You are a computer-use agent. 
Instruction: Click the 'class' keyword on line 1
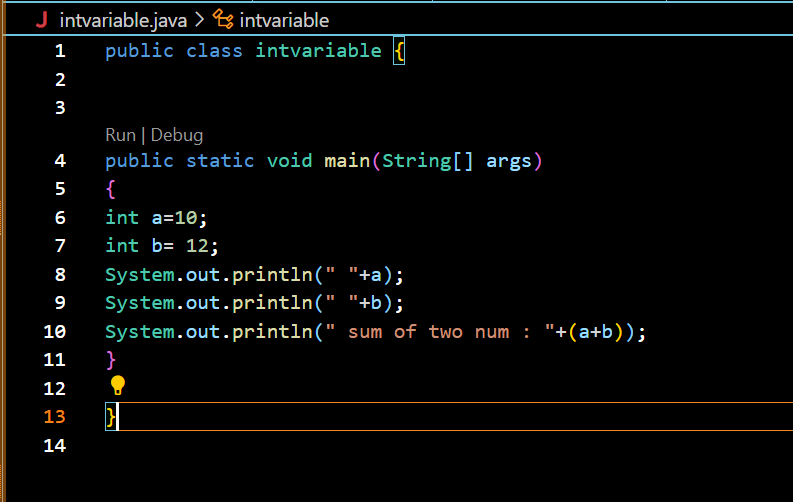click(214, 51)
